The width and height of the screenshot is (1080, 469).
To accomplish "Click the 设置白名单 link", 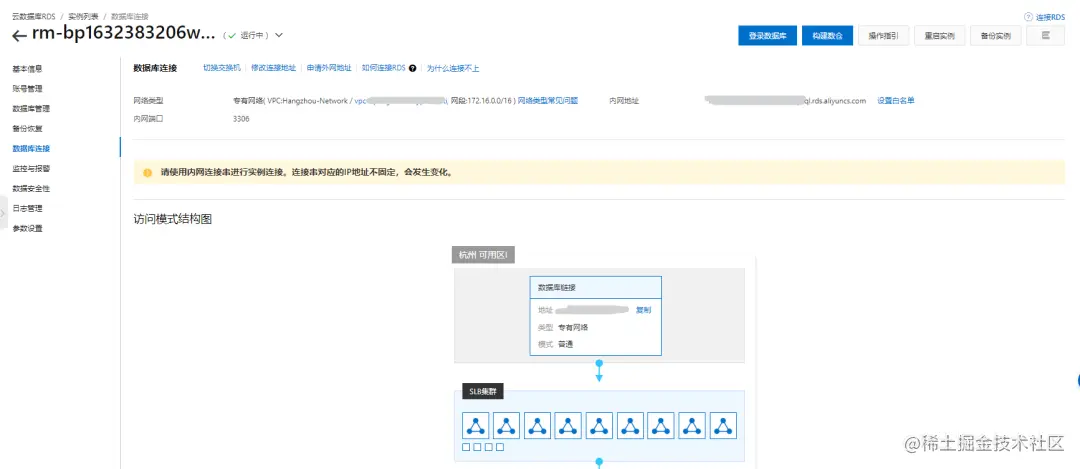I will point(895,101).
